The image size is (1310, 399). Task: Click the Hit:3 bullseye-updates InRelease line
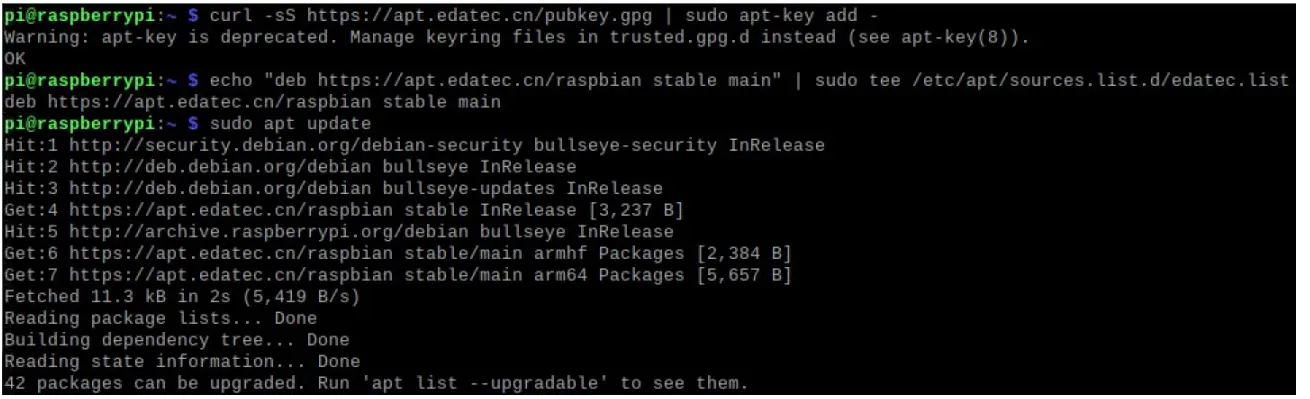tap(333, 189)
